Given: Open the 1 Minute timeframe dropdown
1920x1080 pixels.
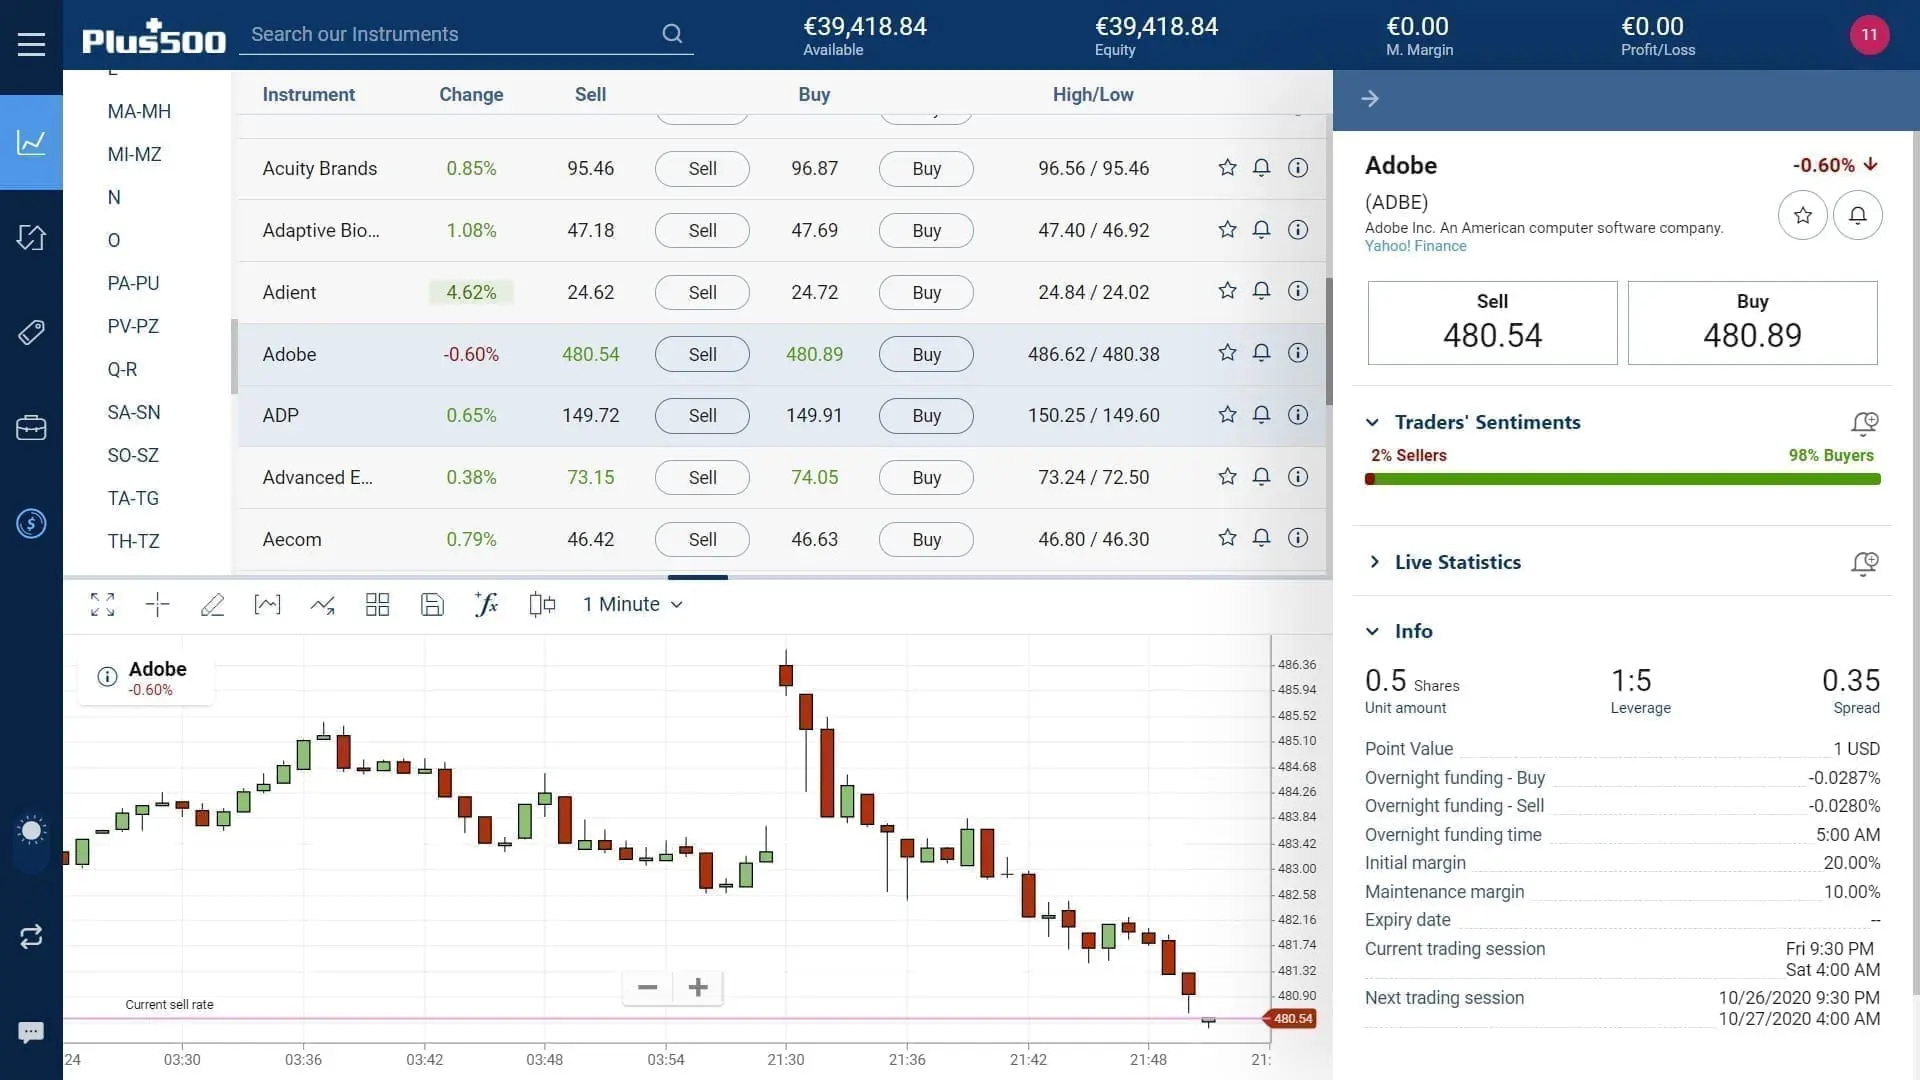Looking at the screenshot, I should click(x=633, y=604).
